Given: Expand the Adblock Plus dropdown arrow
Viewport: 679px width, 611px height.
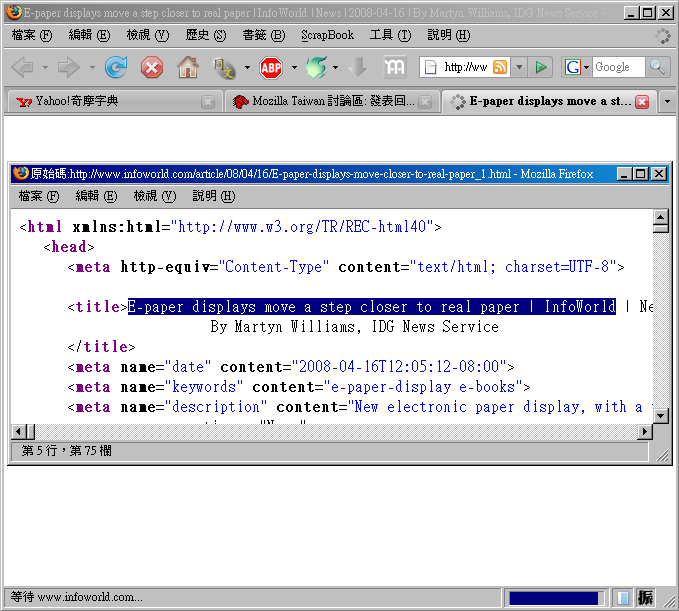Looking at the screenshot, I should pos(294,68).
